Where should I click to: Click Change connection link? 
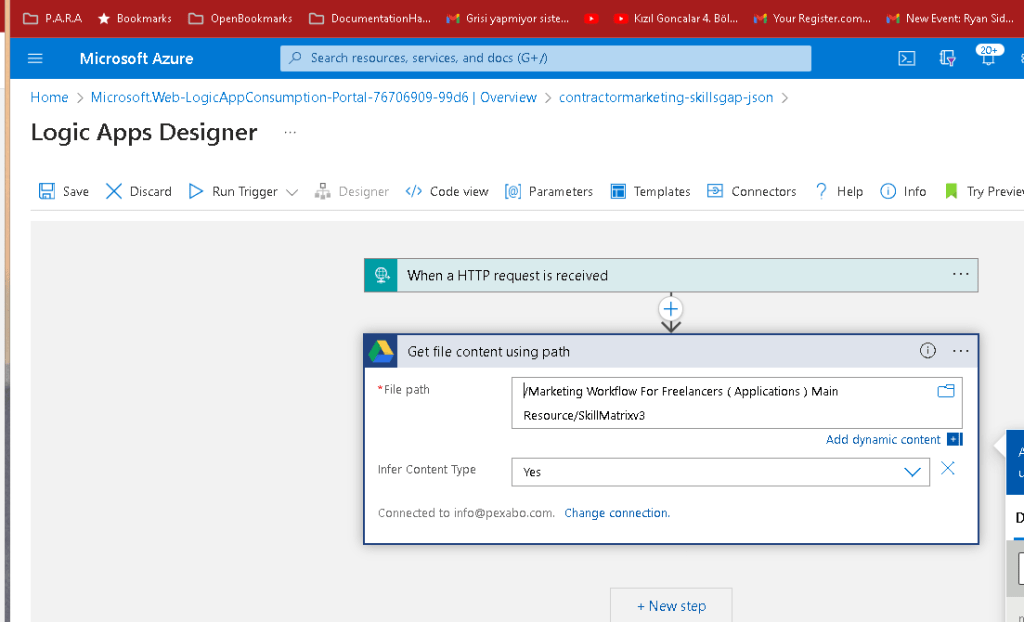click(617, 513)
